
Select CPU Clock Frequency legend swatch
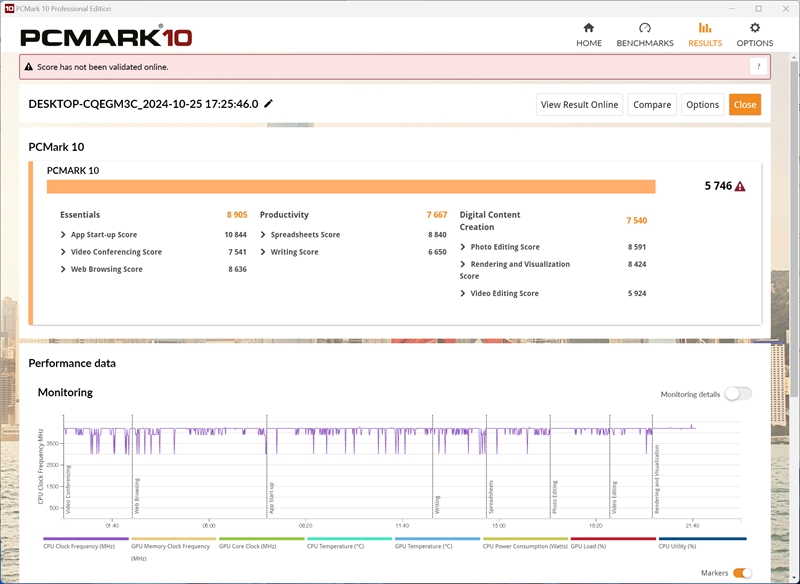86,539
